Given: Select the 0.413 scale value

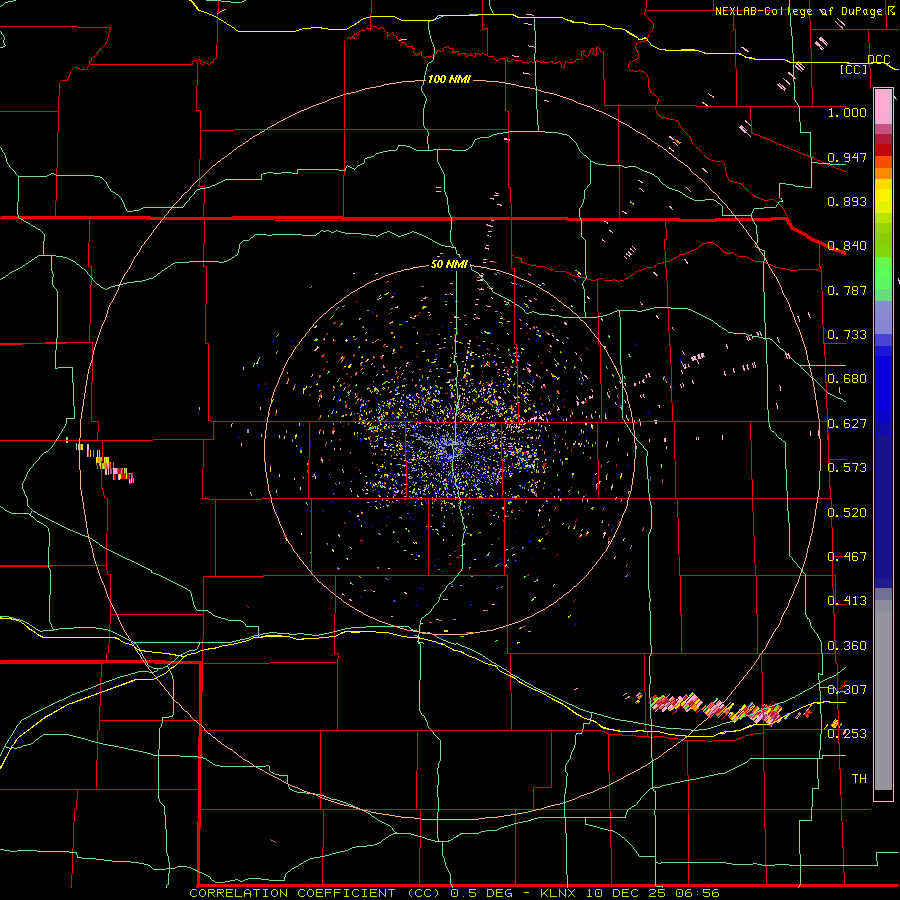Looking at the screenshot, I should pyautogui.click(x=847, y=601).
